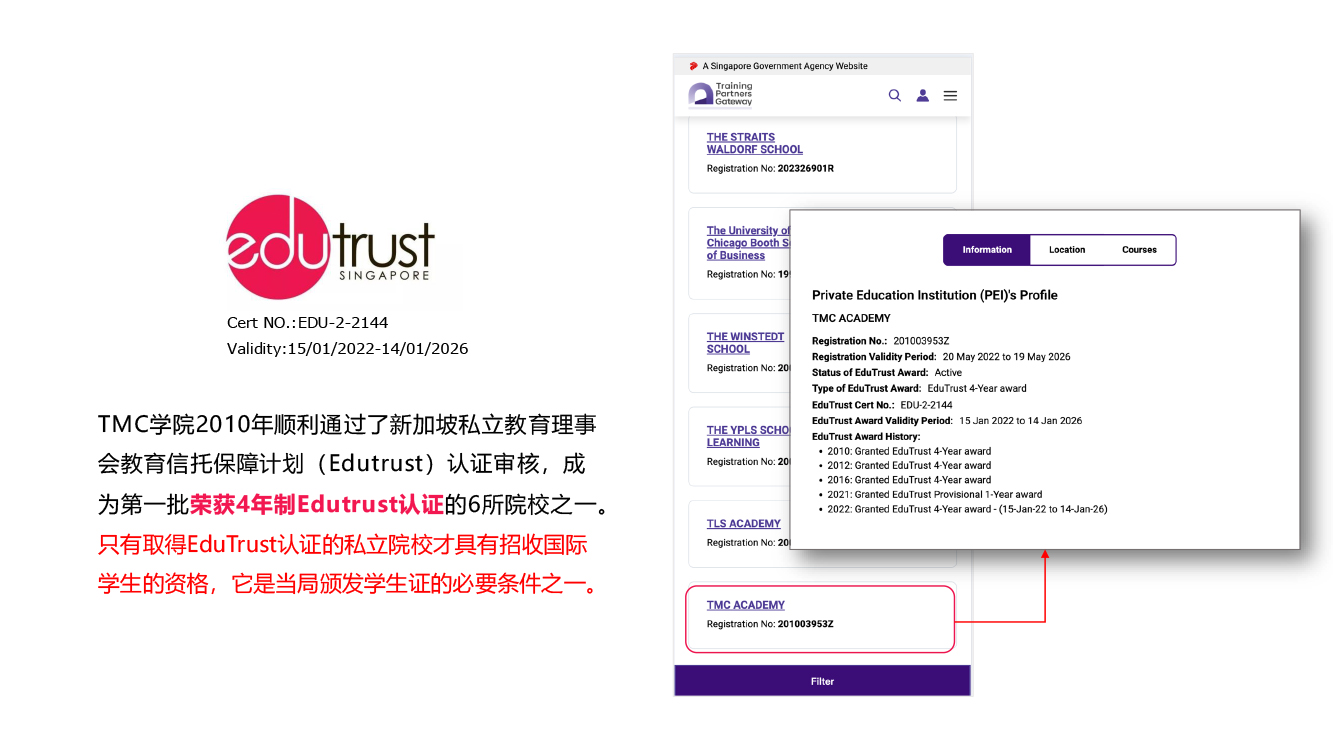Click registration number 201003953Z in list
Viewport: 1333px width, 750px height.
click(806, 624)
